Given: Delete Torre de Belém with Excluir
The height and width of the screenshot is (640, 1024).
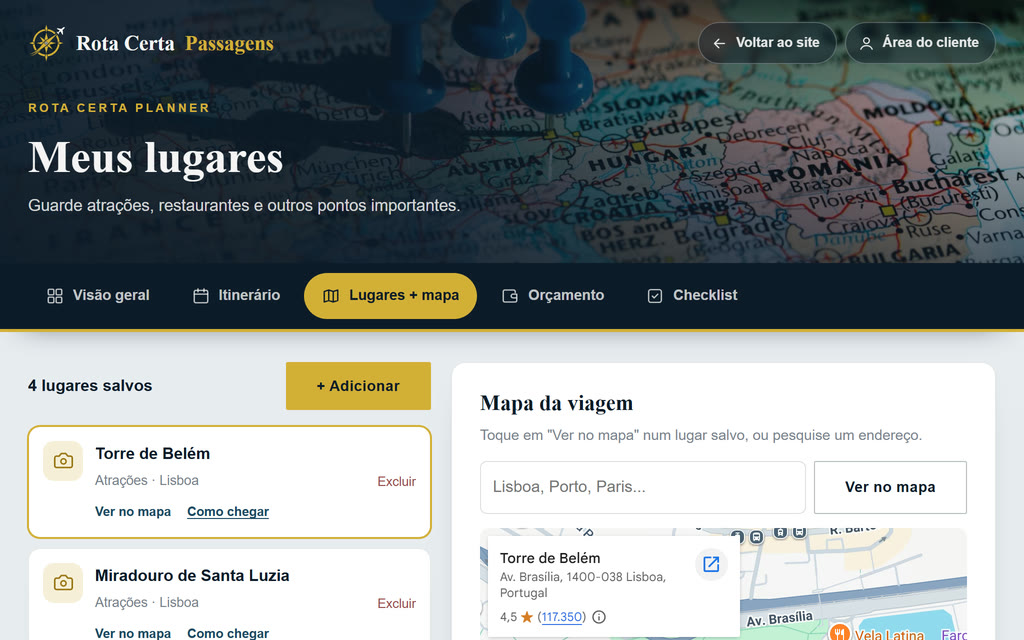Looking at the screenshot, I should point(396,481).
